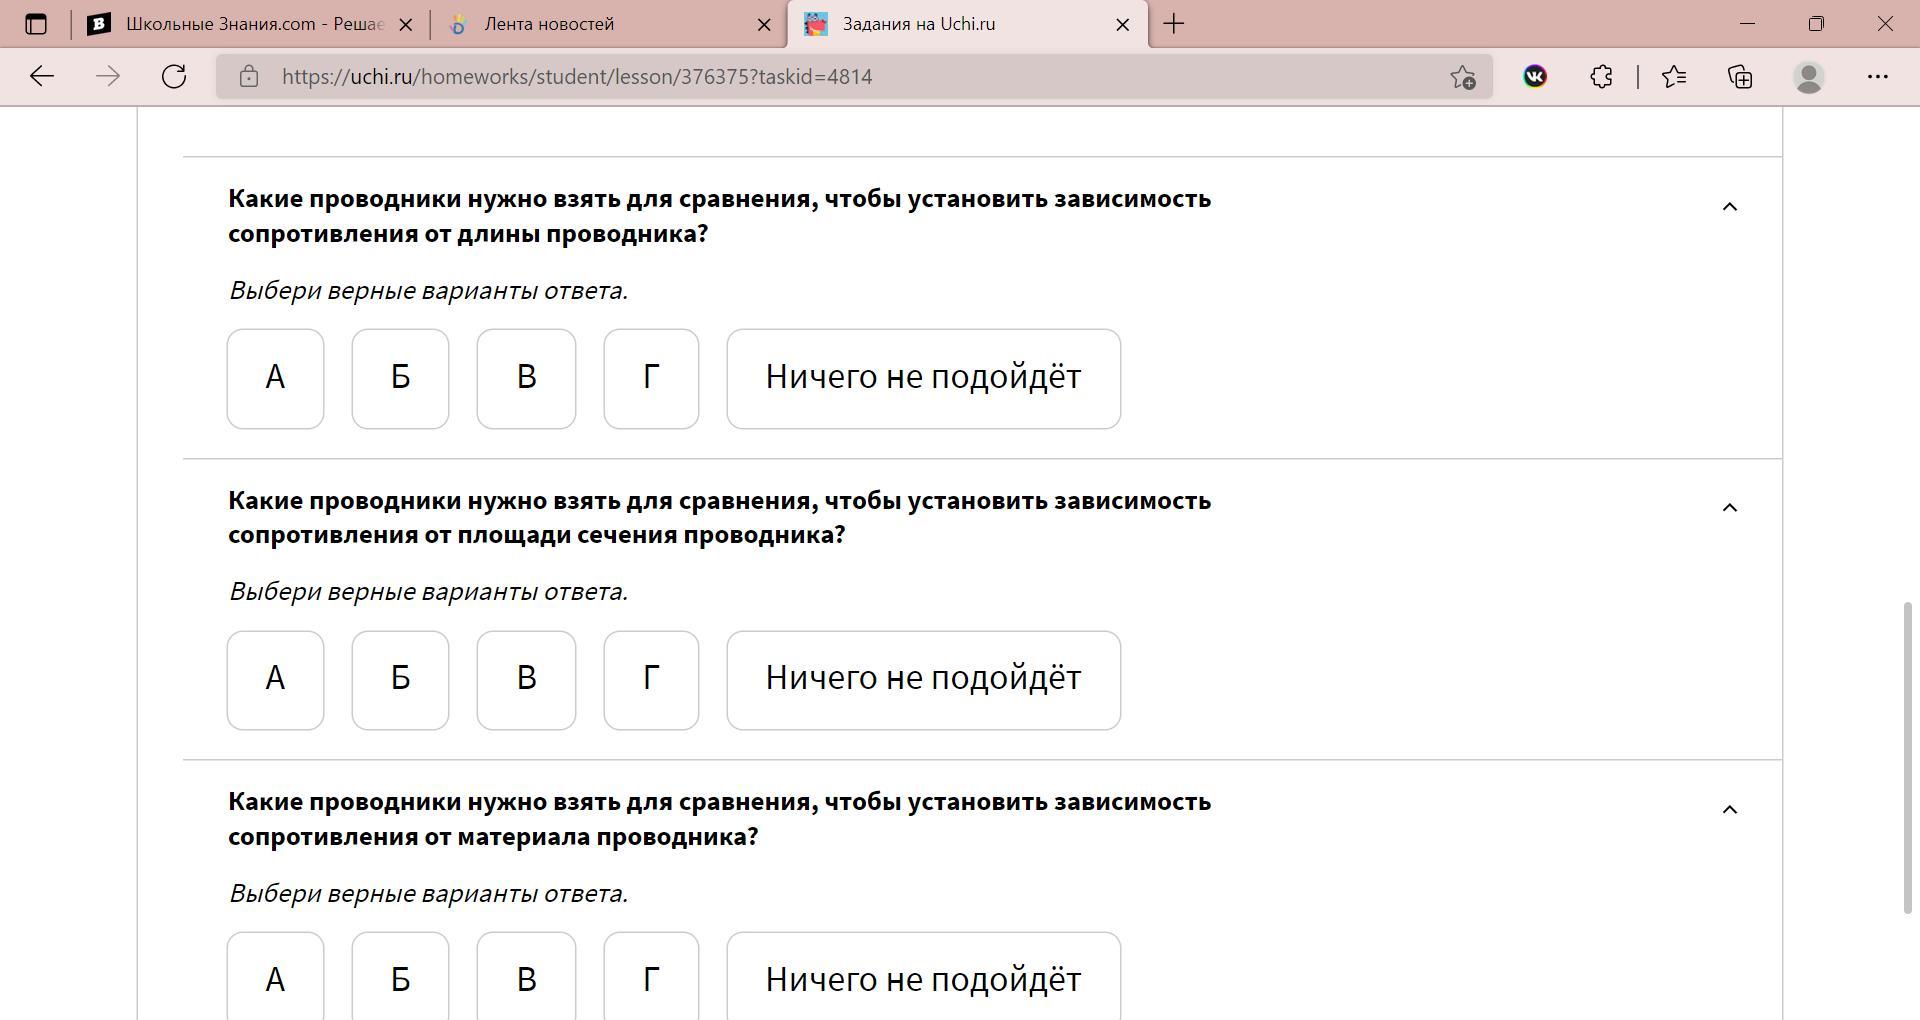Open the tab actions menu icon

tap(36, 24)
